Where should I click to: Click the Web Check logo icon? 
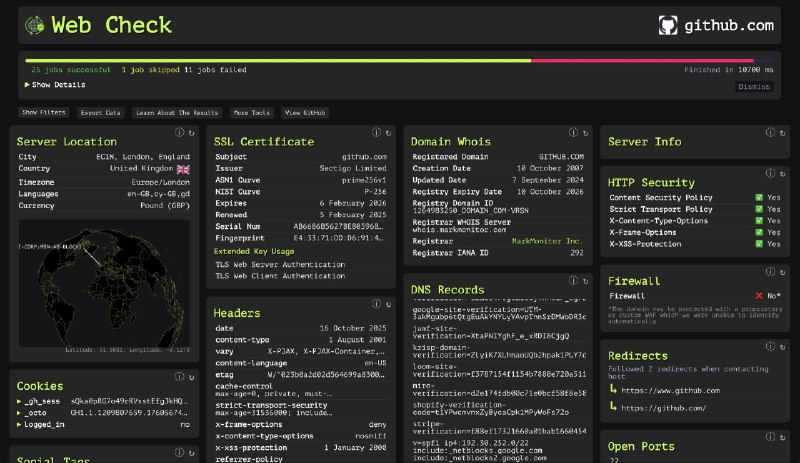pyautogui.click(x=34, y=25)
